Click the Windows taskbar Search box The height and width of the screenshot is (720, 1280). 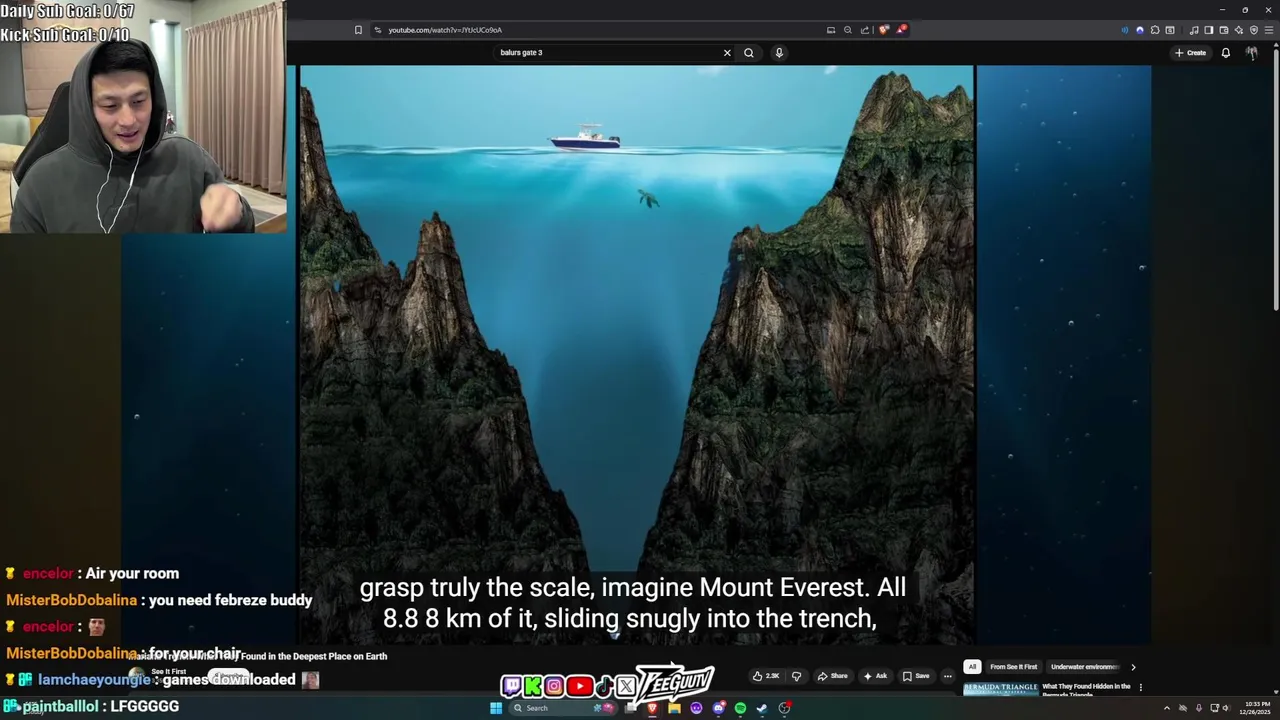click(x=562, y=708)
